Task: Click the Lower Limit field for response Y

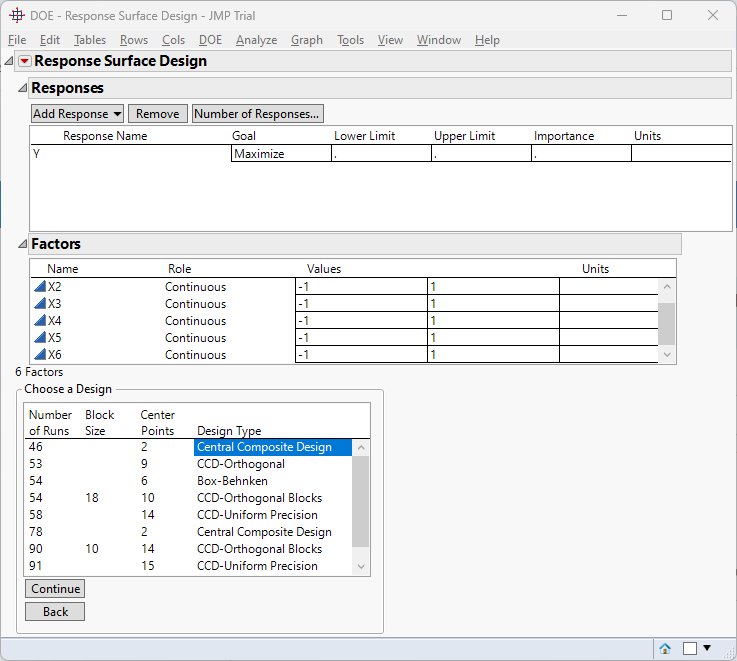Action: 381,154
